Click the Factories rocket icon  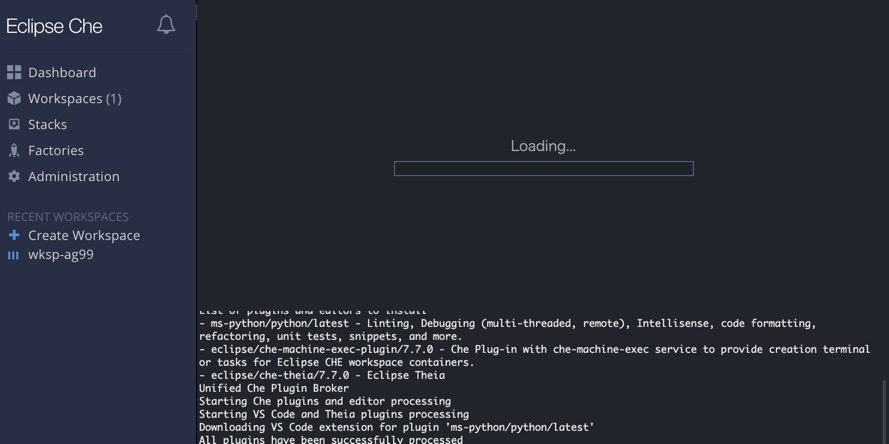coord(14,150)
